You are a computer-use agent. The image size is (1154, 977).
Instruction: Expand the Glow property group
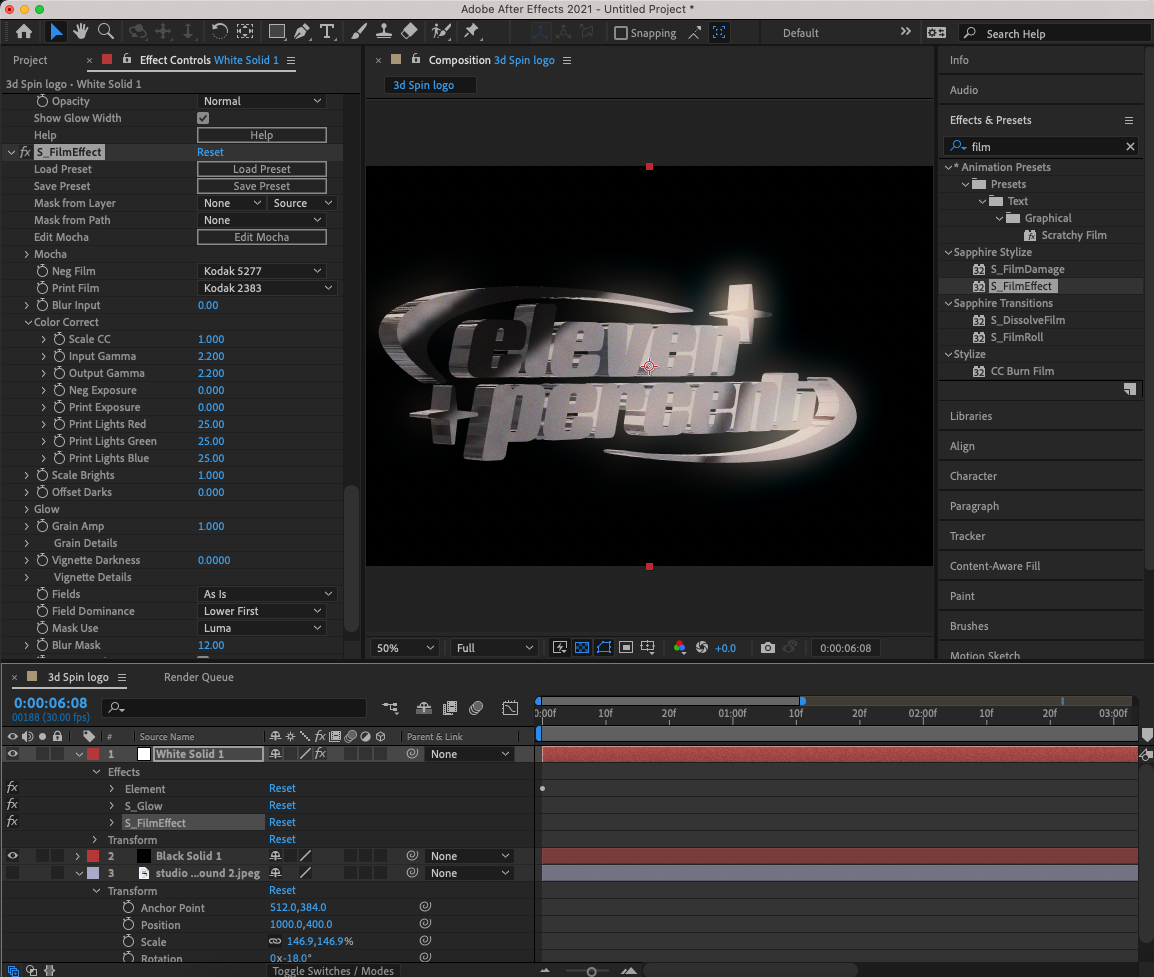pos(26,509)
